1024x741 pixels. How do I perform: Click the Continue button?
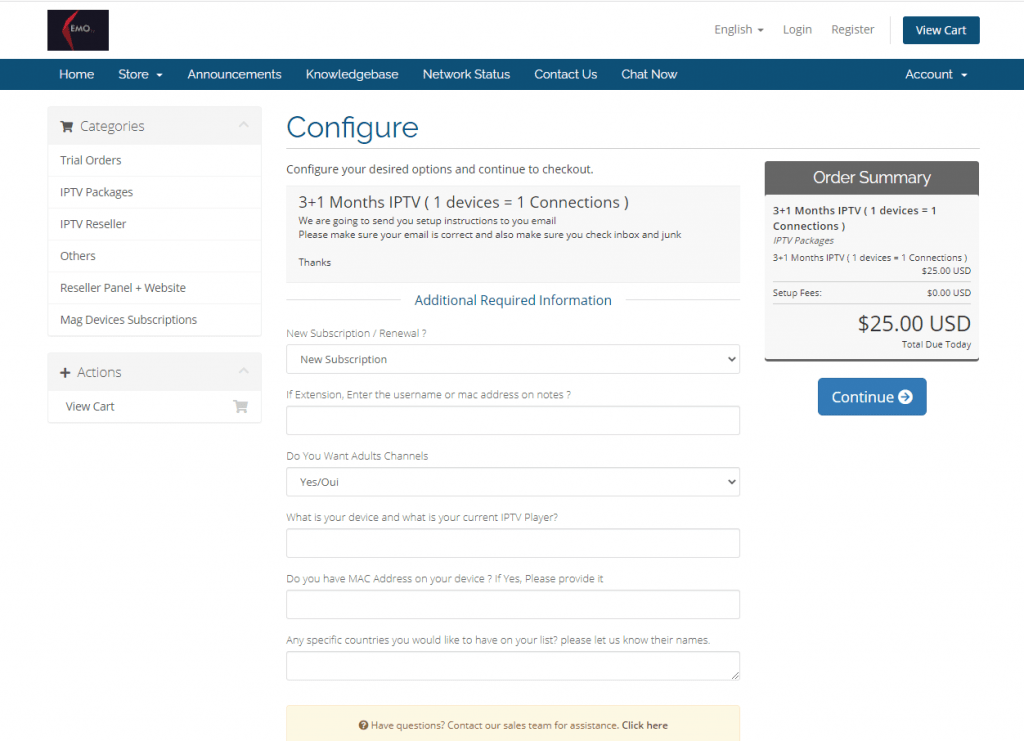872,396
